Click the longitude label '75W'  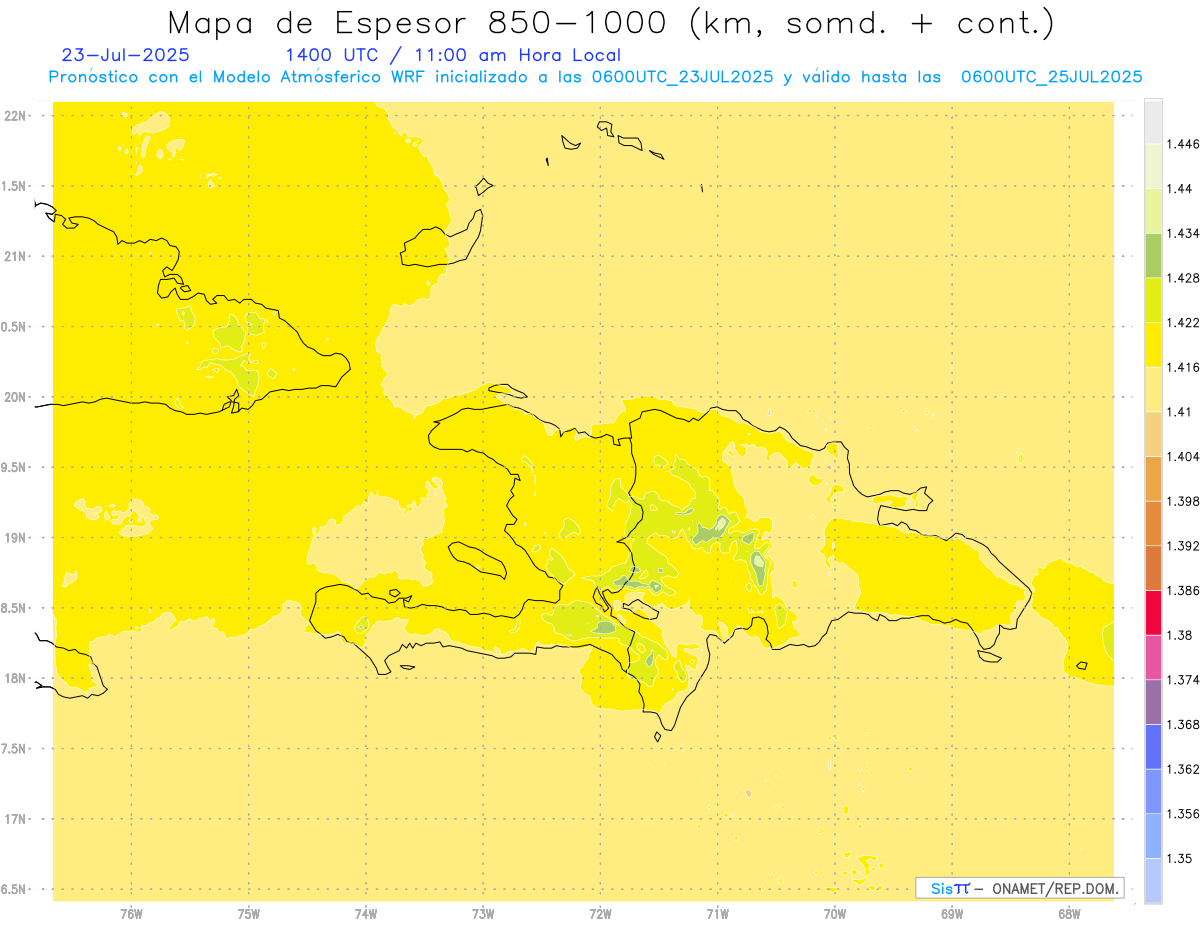coord(249,914)
